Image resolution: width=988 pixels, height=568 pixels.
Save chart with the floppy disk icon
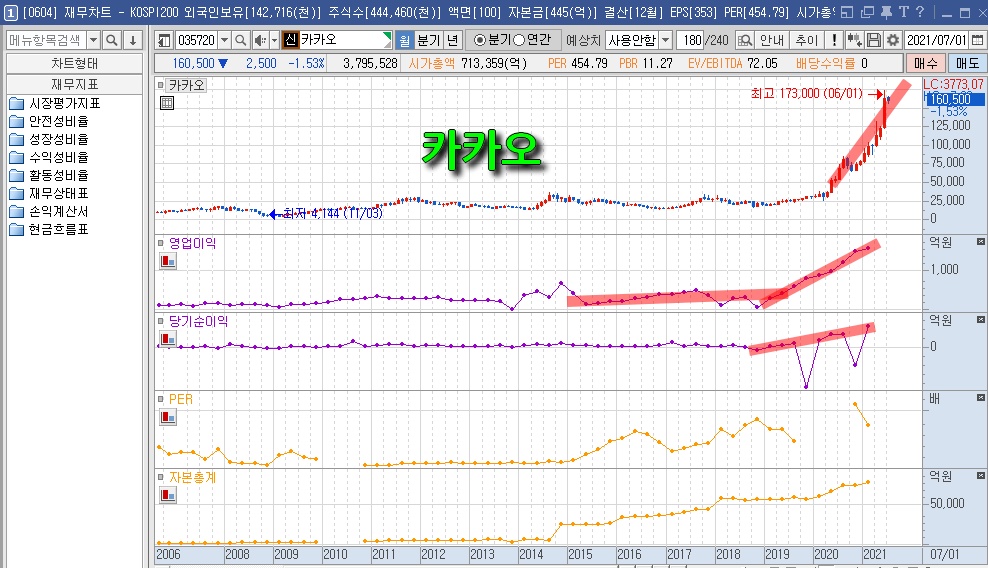[x=873, y=40]
